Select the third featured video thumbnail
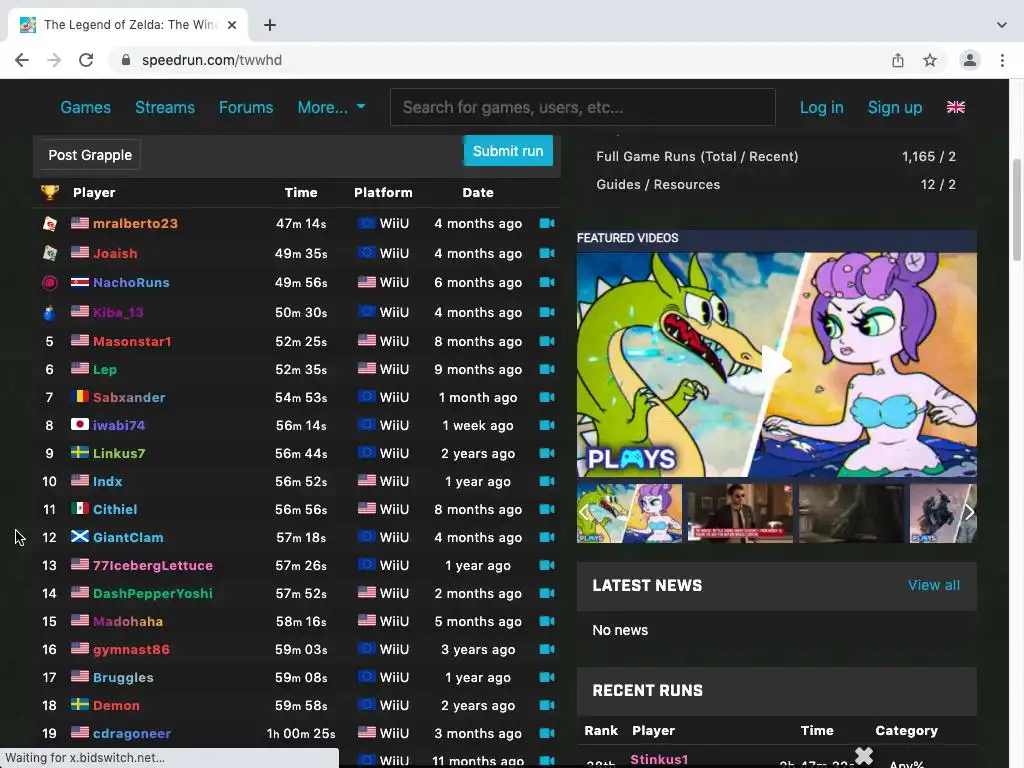 point(851,513)
